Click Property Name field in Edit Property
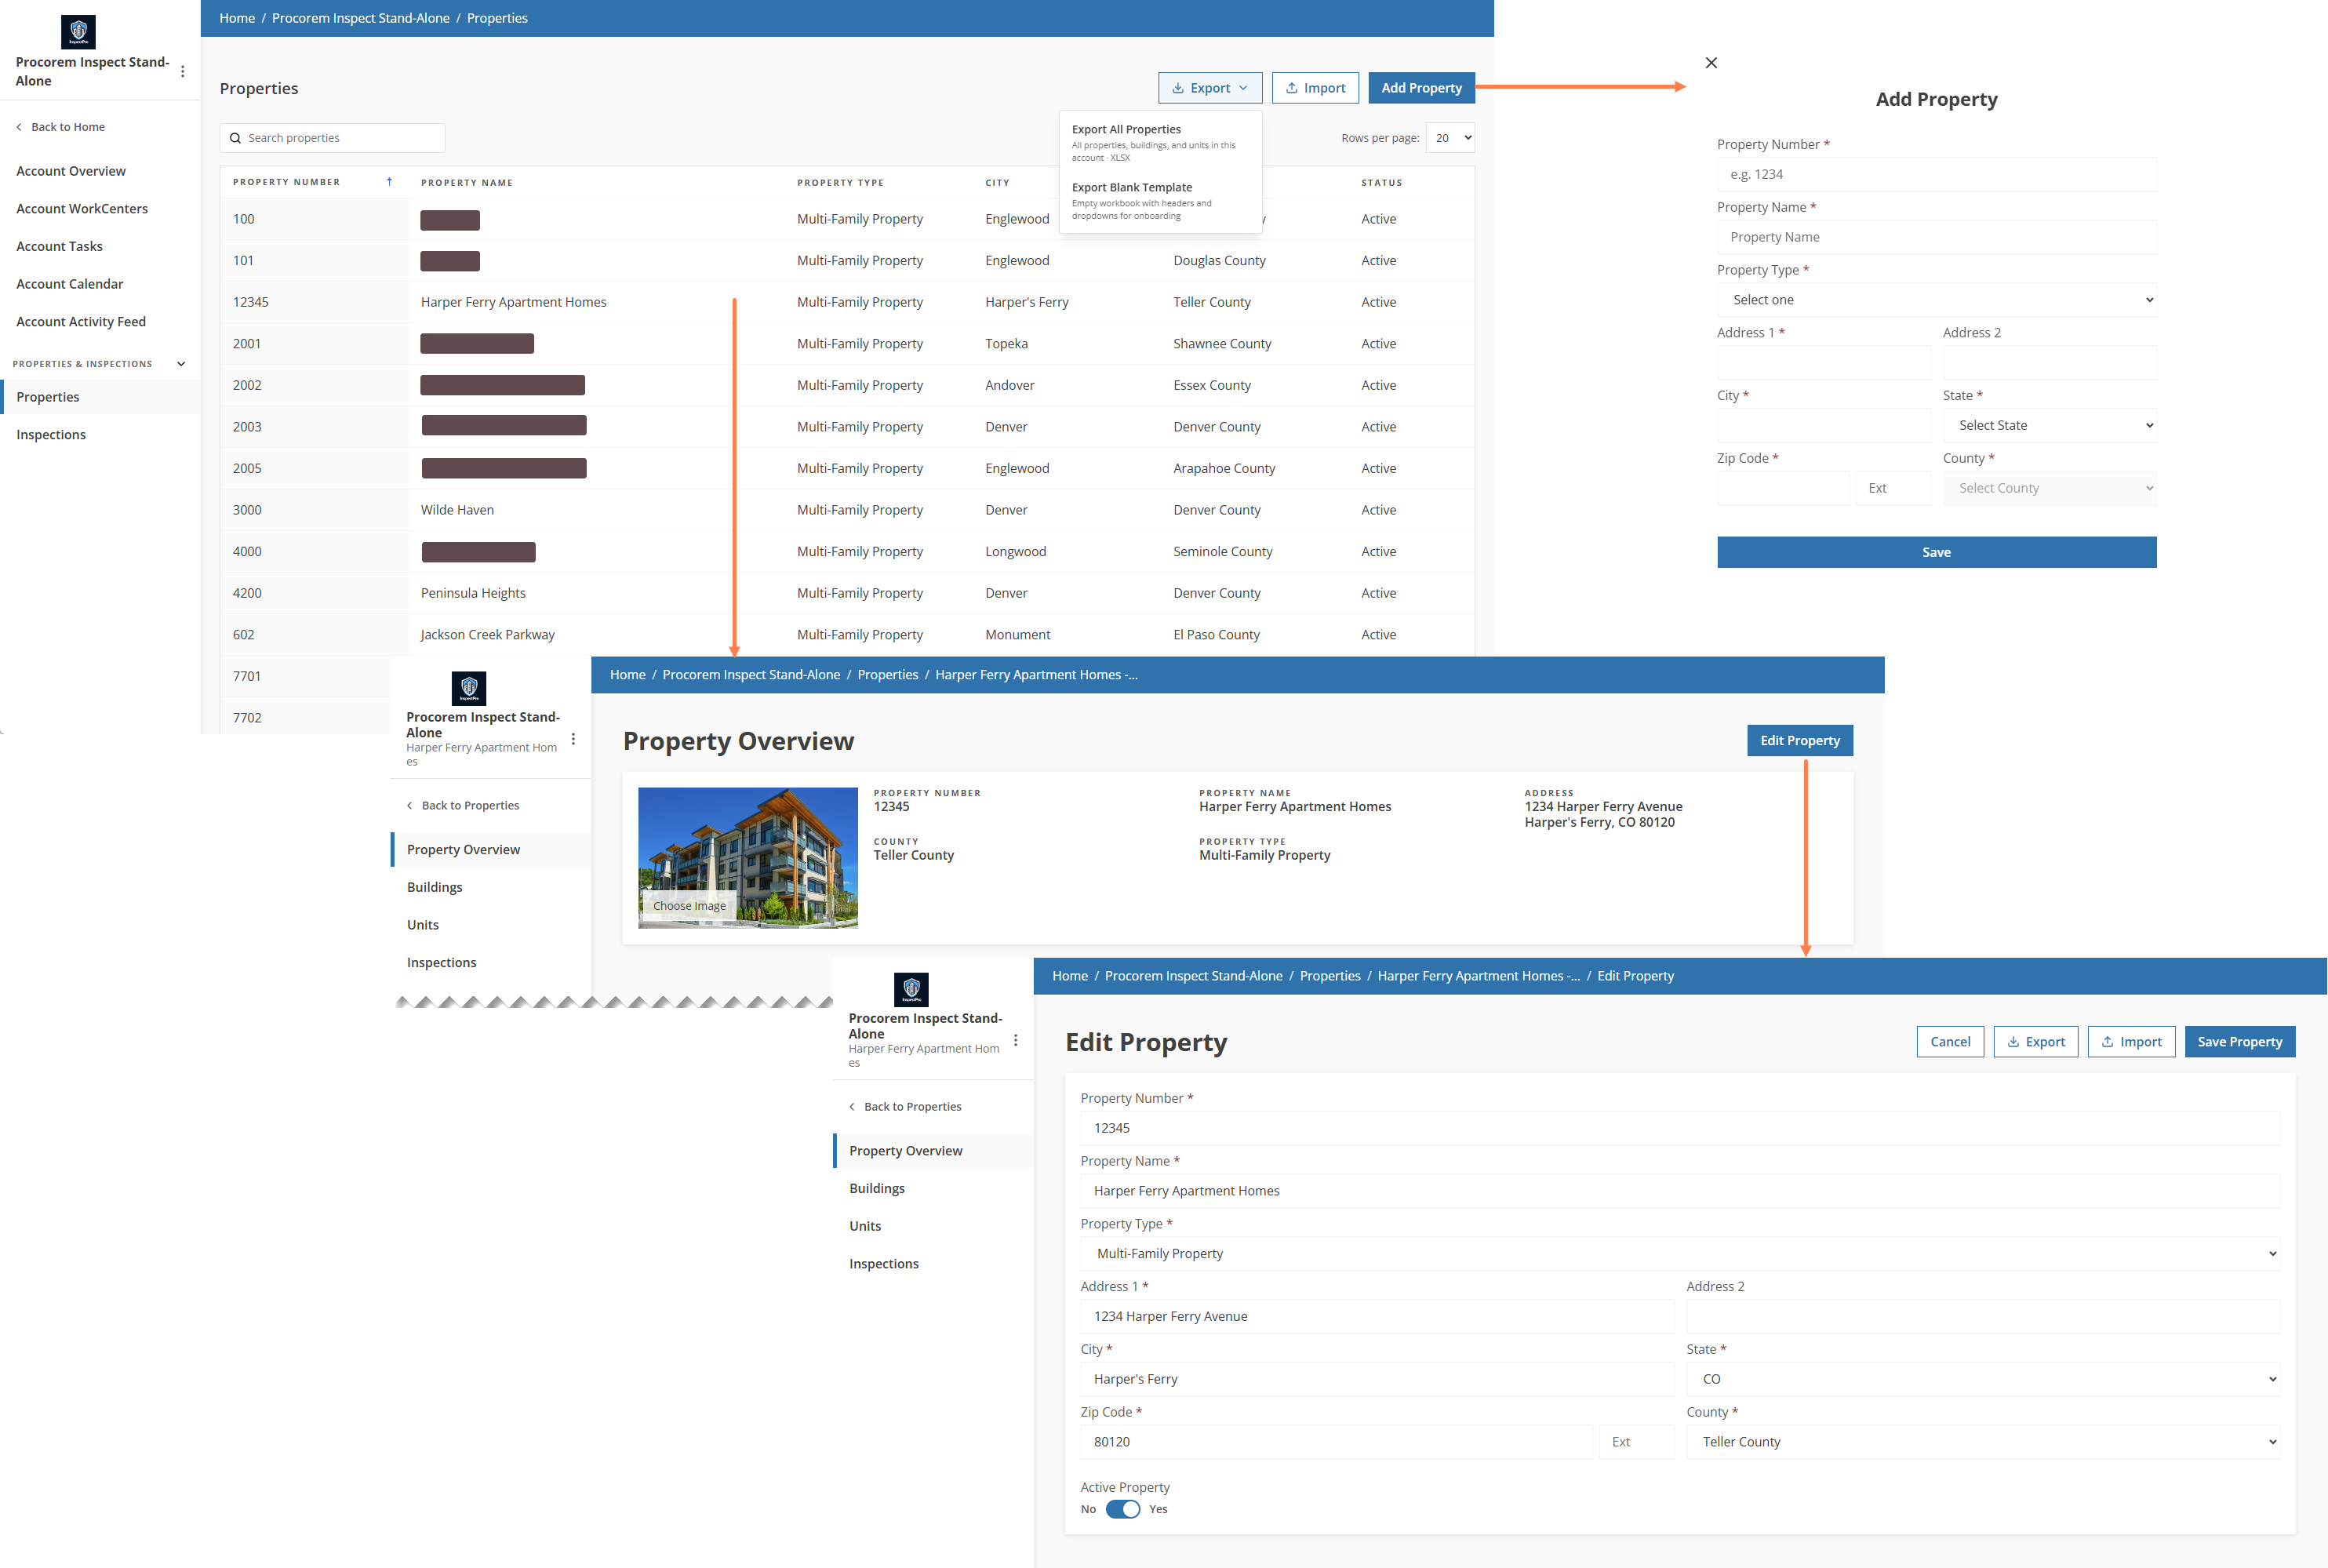The image size is (2328, 1568). click(1680, 1191)
